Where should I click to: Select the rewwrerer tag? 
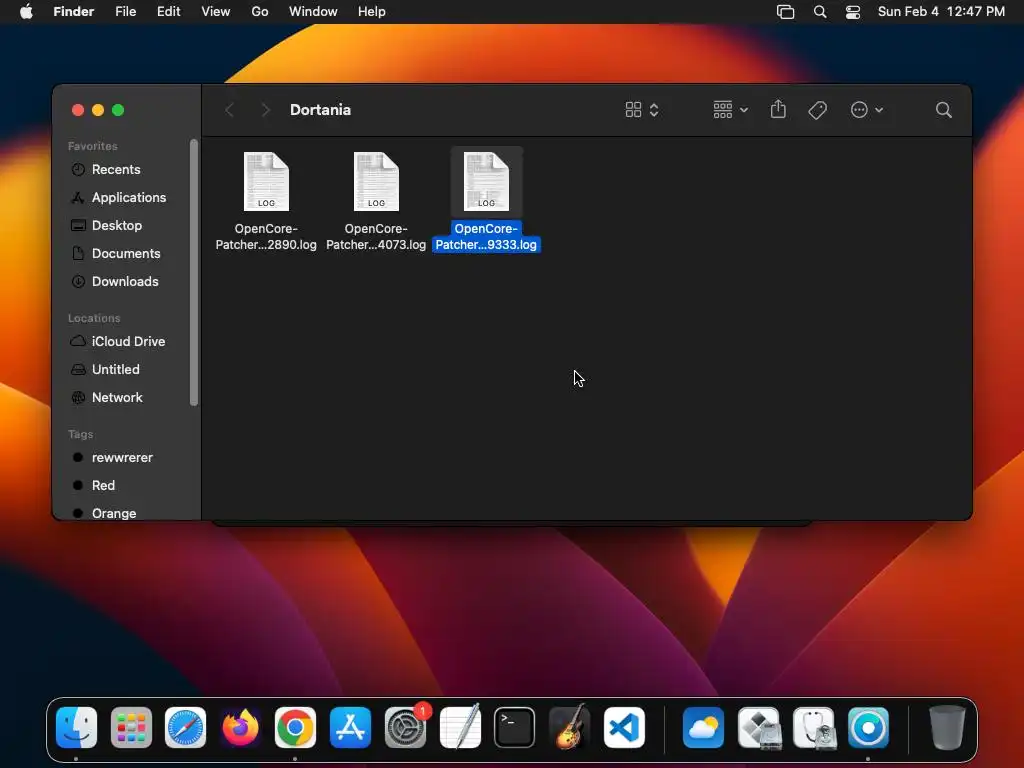(x=122, y=458)
